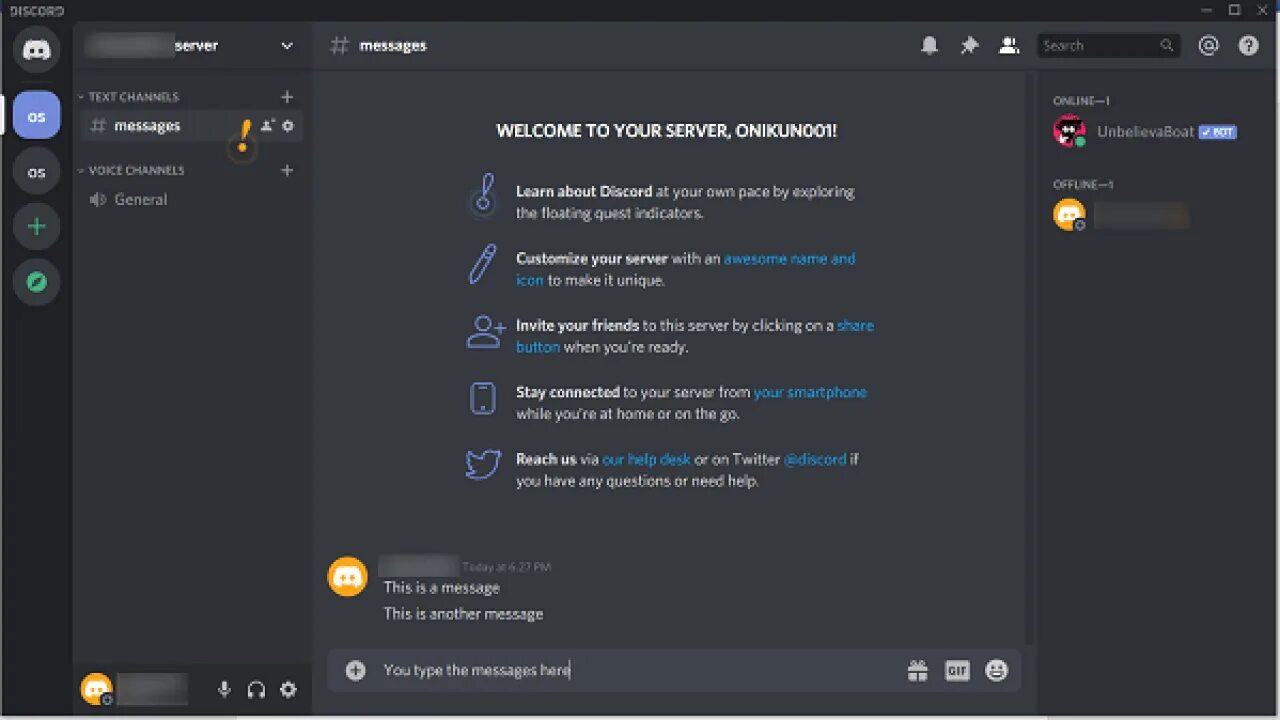Click the offline member avatar in the member list
The height and width of the screenshot is (720, 1280).
[1069, 215]
